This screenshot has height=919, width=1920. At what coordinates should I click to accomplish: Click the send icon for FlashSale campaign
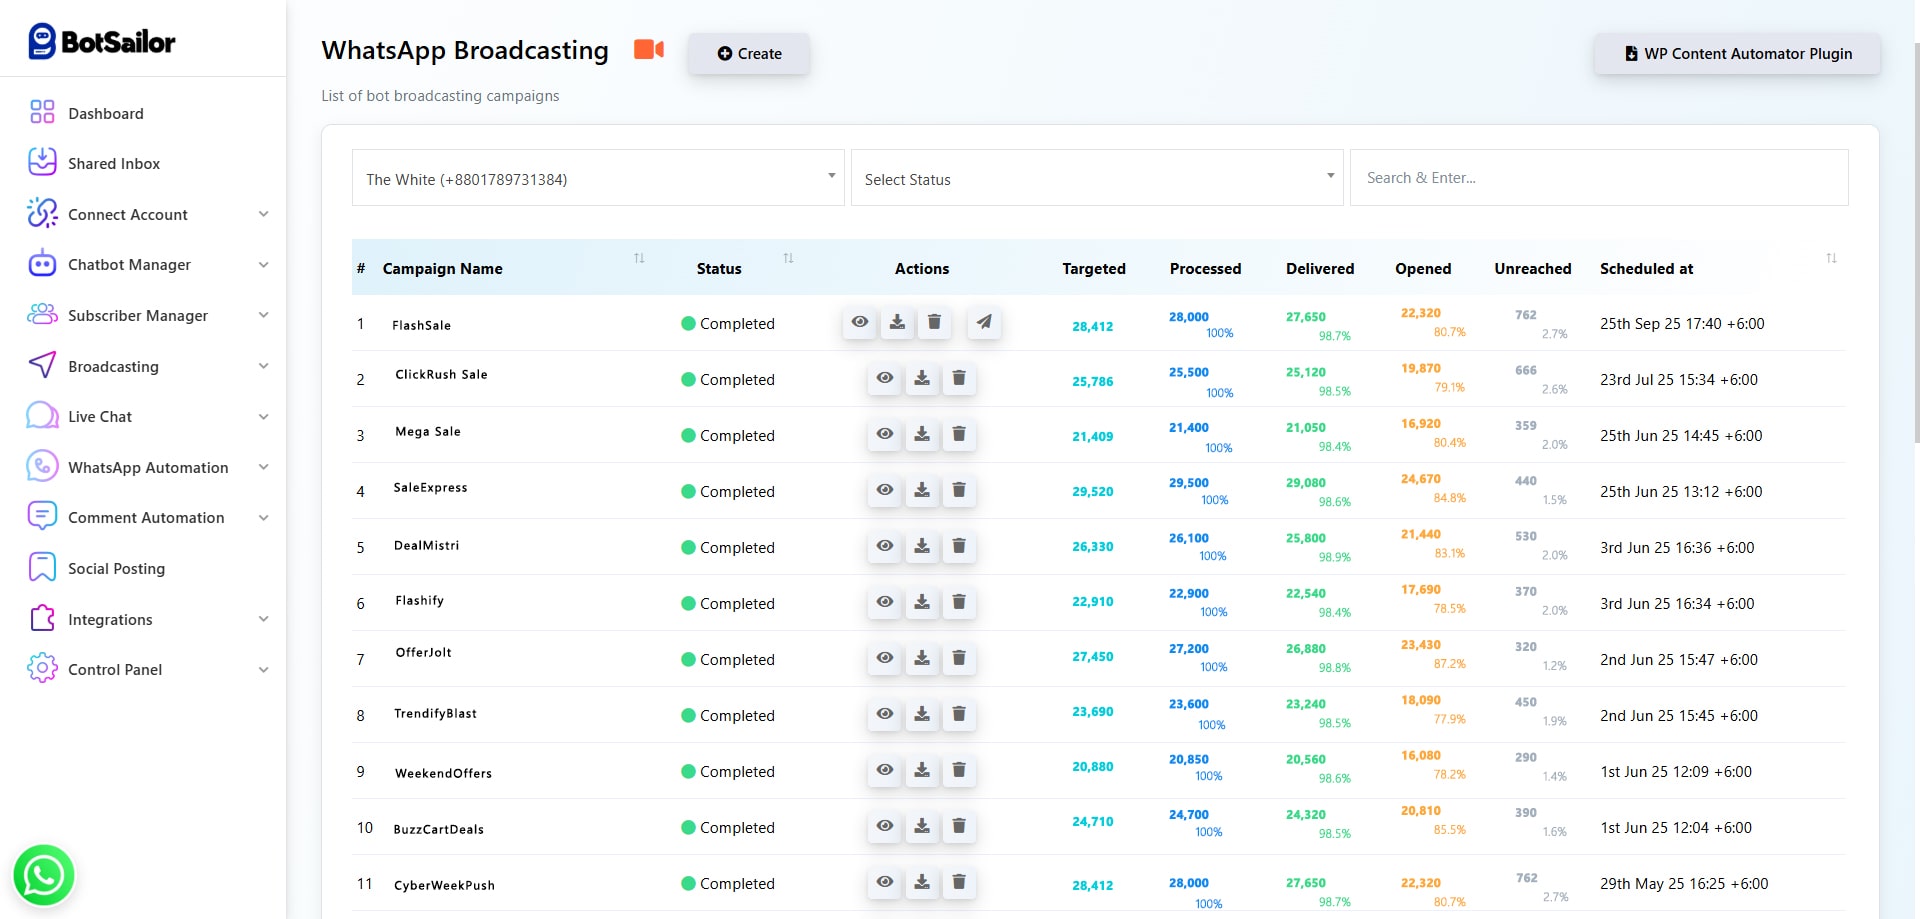(984, 322)
